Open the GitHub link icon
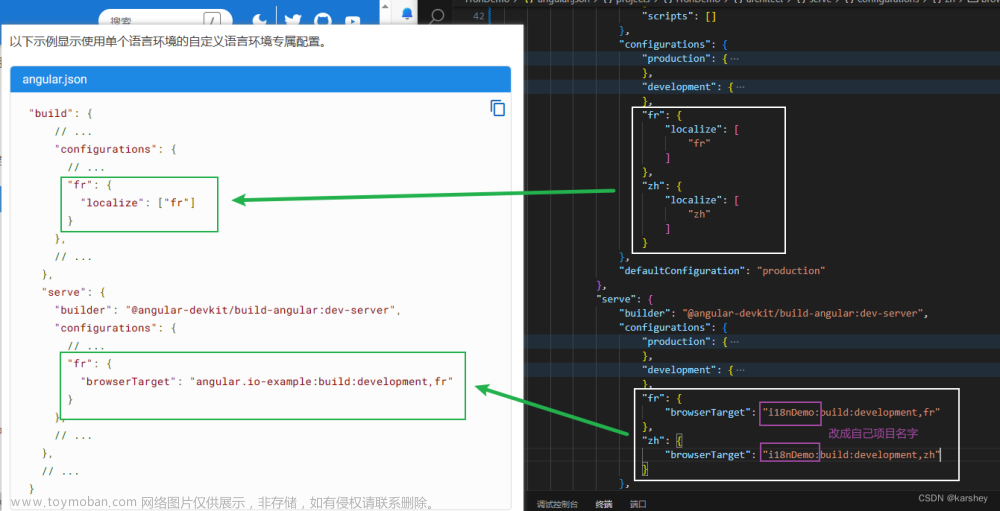Viewport: 1000px width, 511px height. tap(323, 20)
